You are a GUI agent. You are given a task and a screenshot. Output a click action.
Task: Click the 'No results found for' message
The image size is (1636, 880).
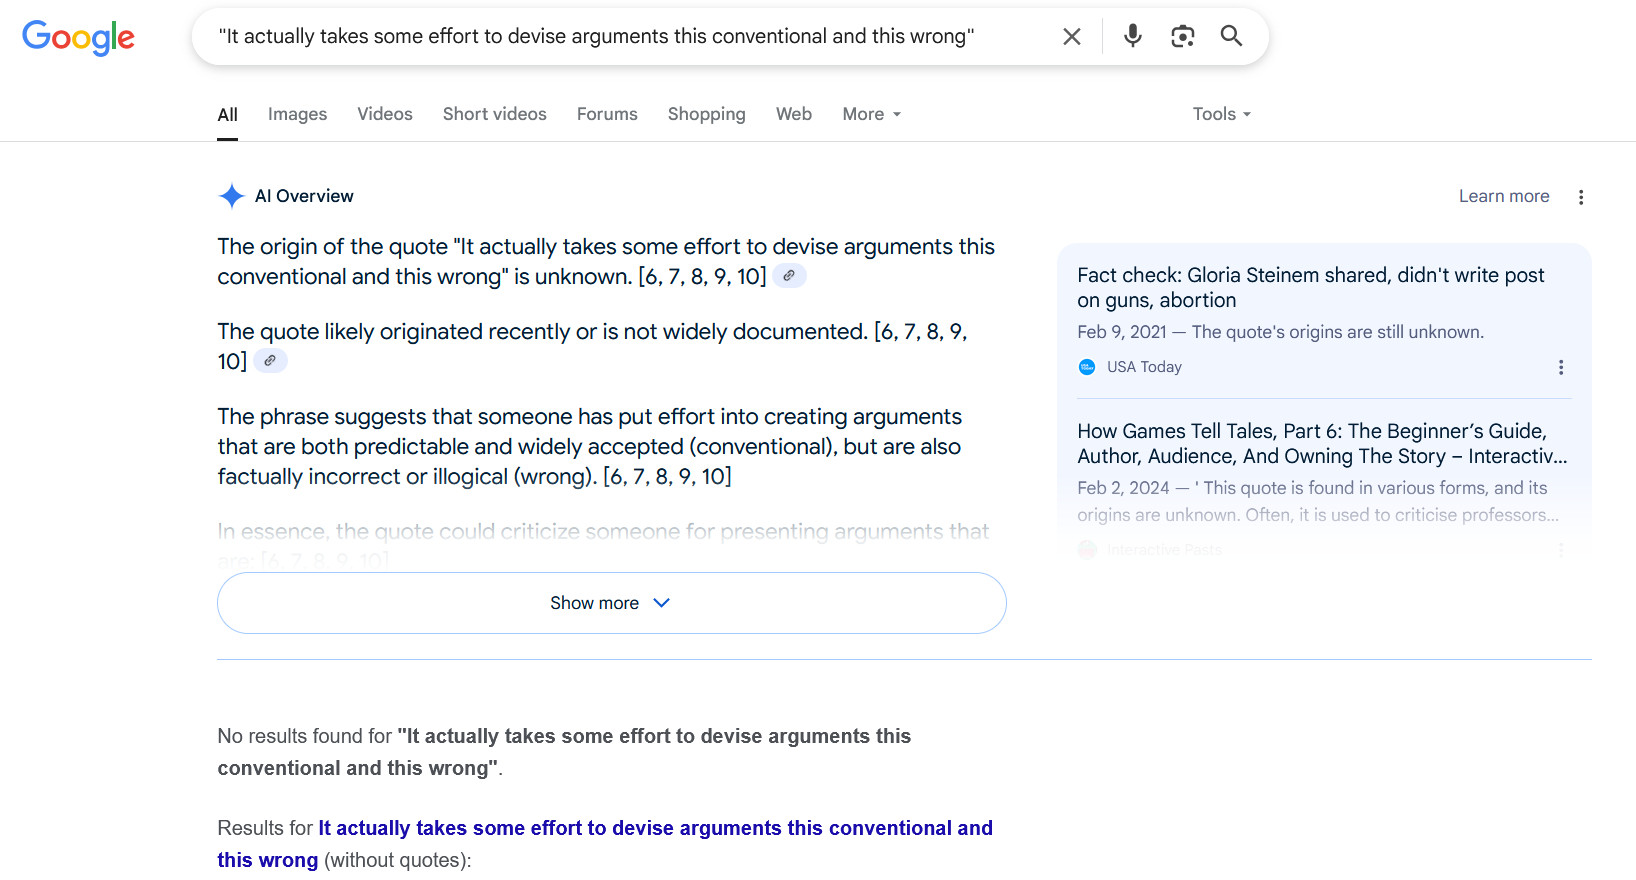tap(564, 752)
